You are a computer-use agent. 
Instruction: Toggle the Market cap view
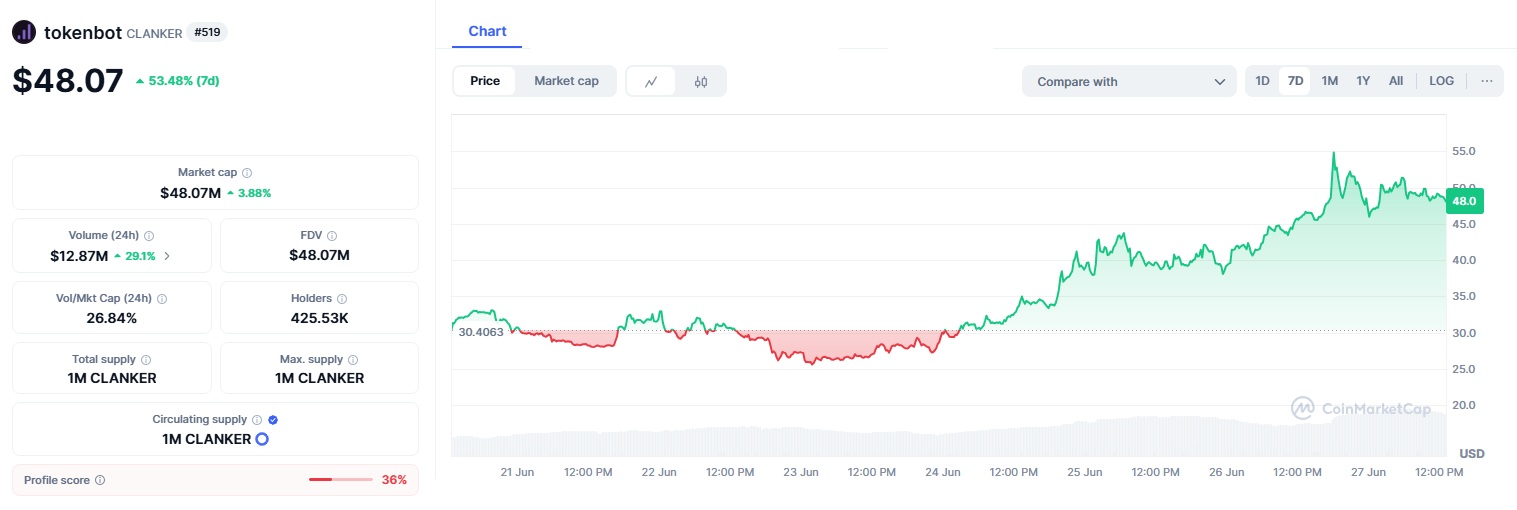566,81
